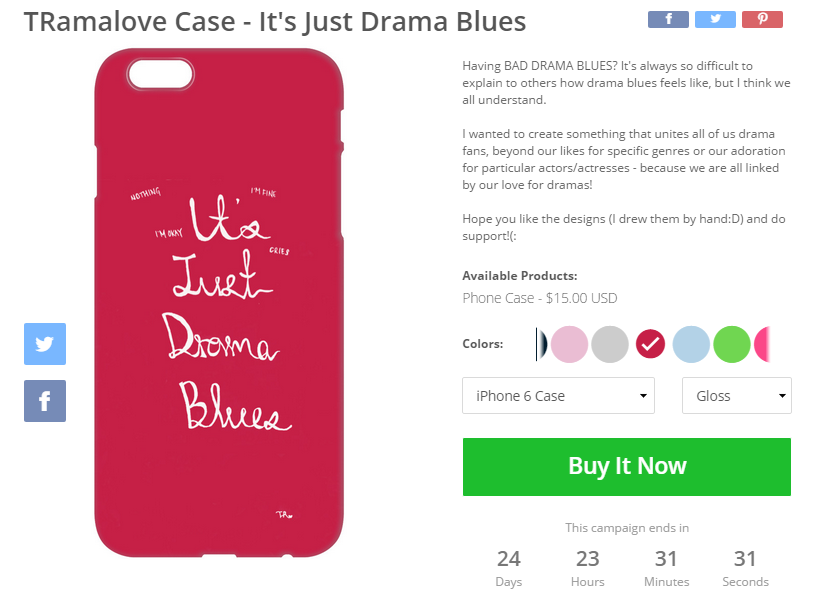Select the green color swatch
This screenshot has width=818, height=616.
click(x=732, y=344)
